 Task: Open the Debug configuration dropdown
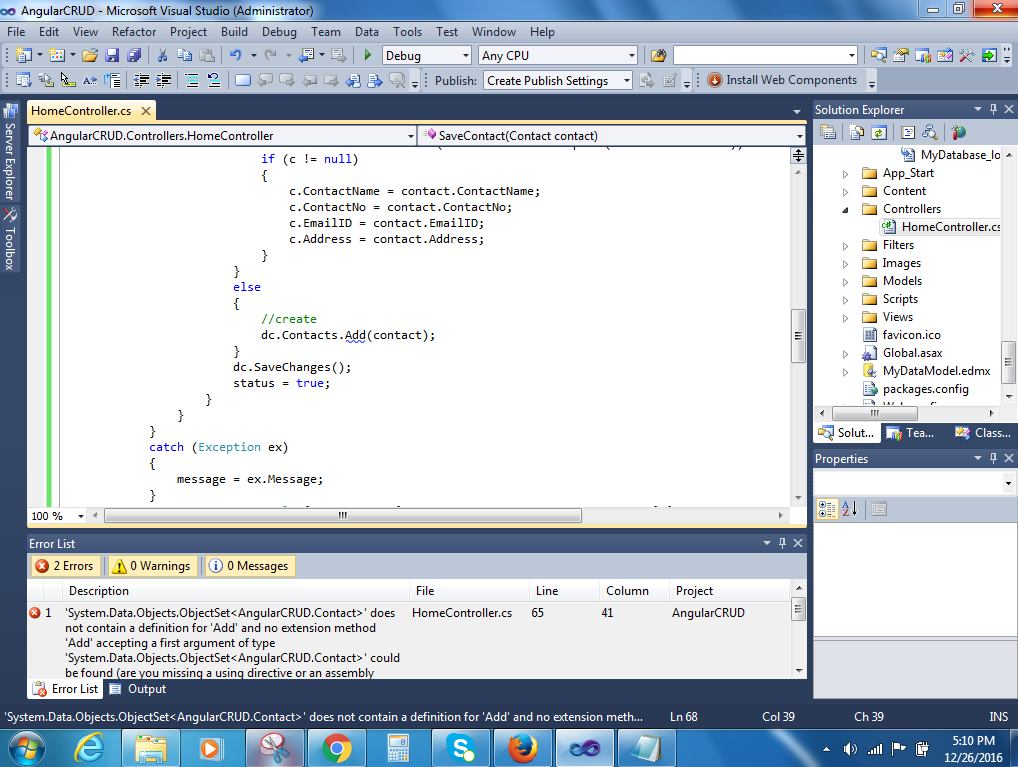point(466,56)
